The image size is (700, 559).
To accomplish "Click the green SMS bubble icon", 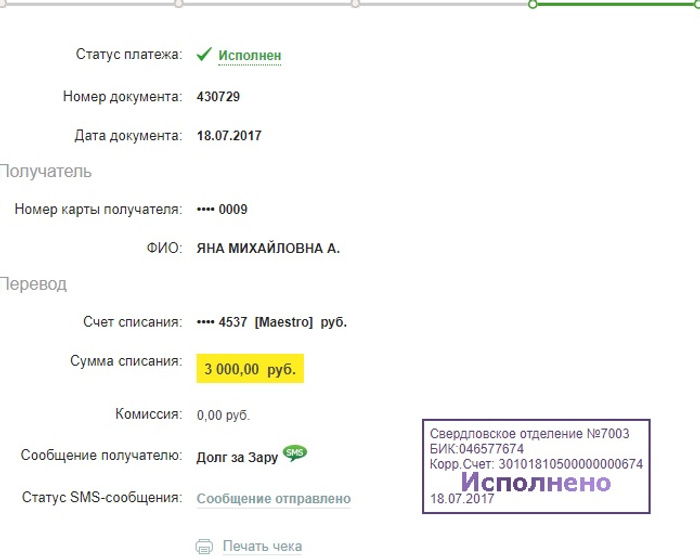I will [294, 453].
